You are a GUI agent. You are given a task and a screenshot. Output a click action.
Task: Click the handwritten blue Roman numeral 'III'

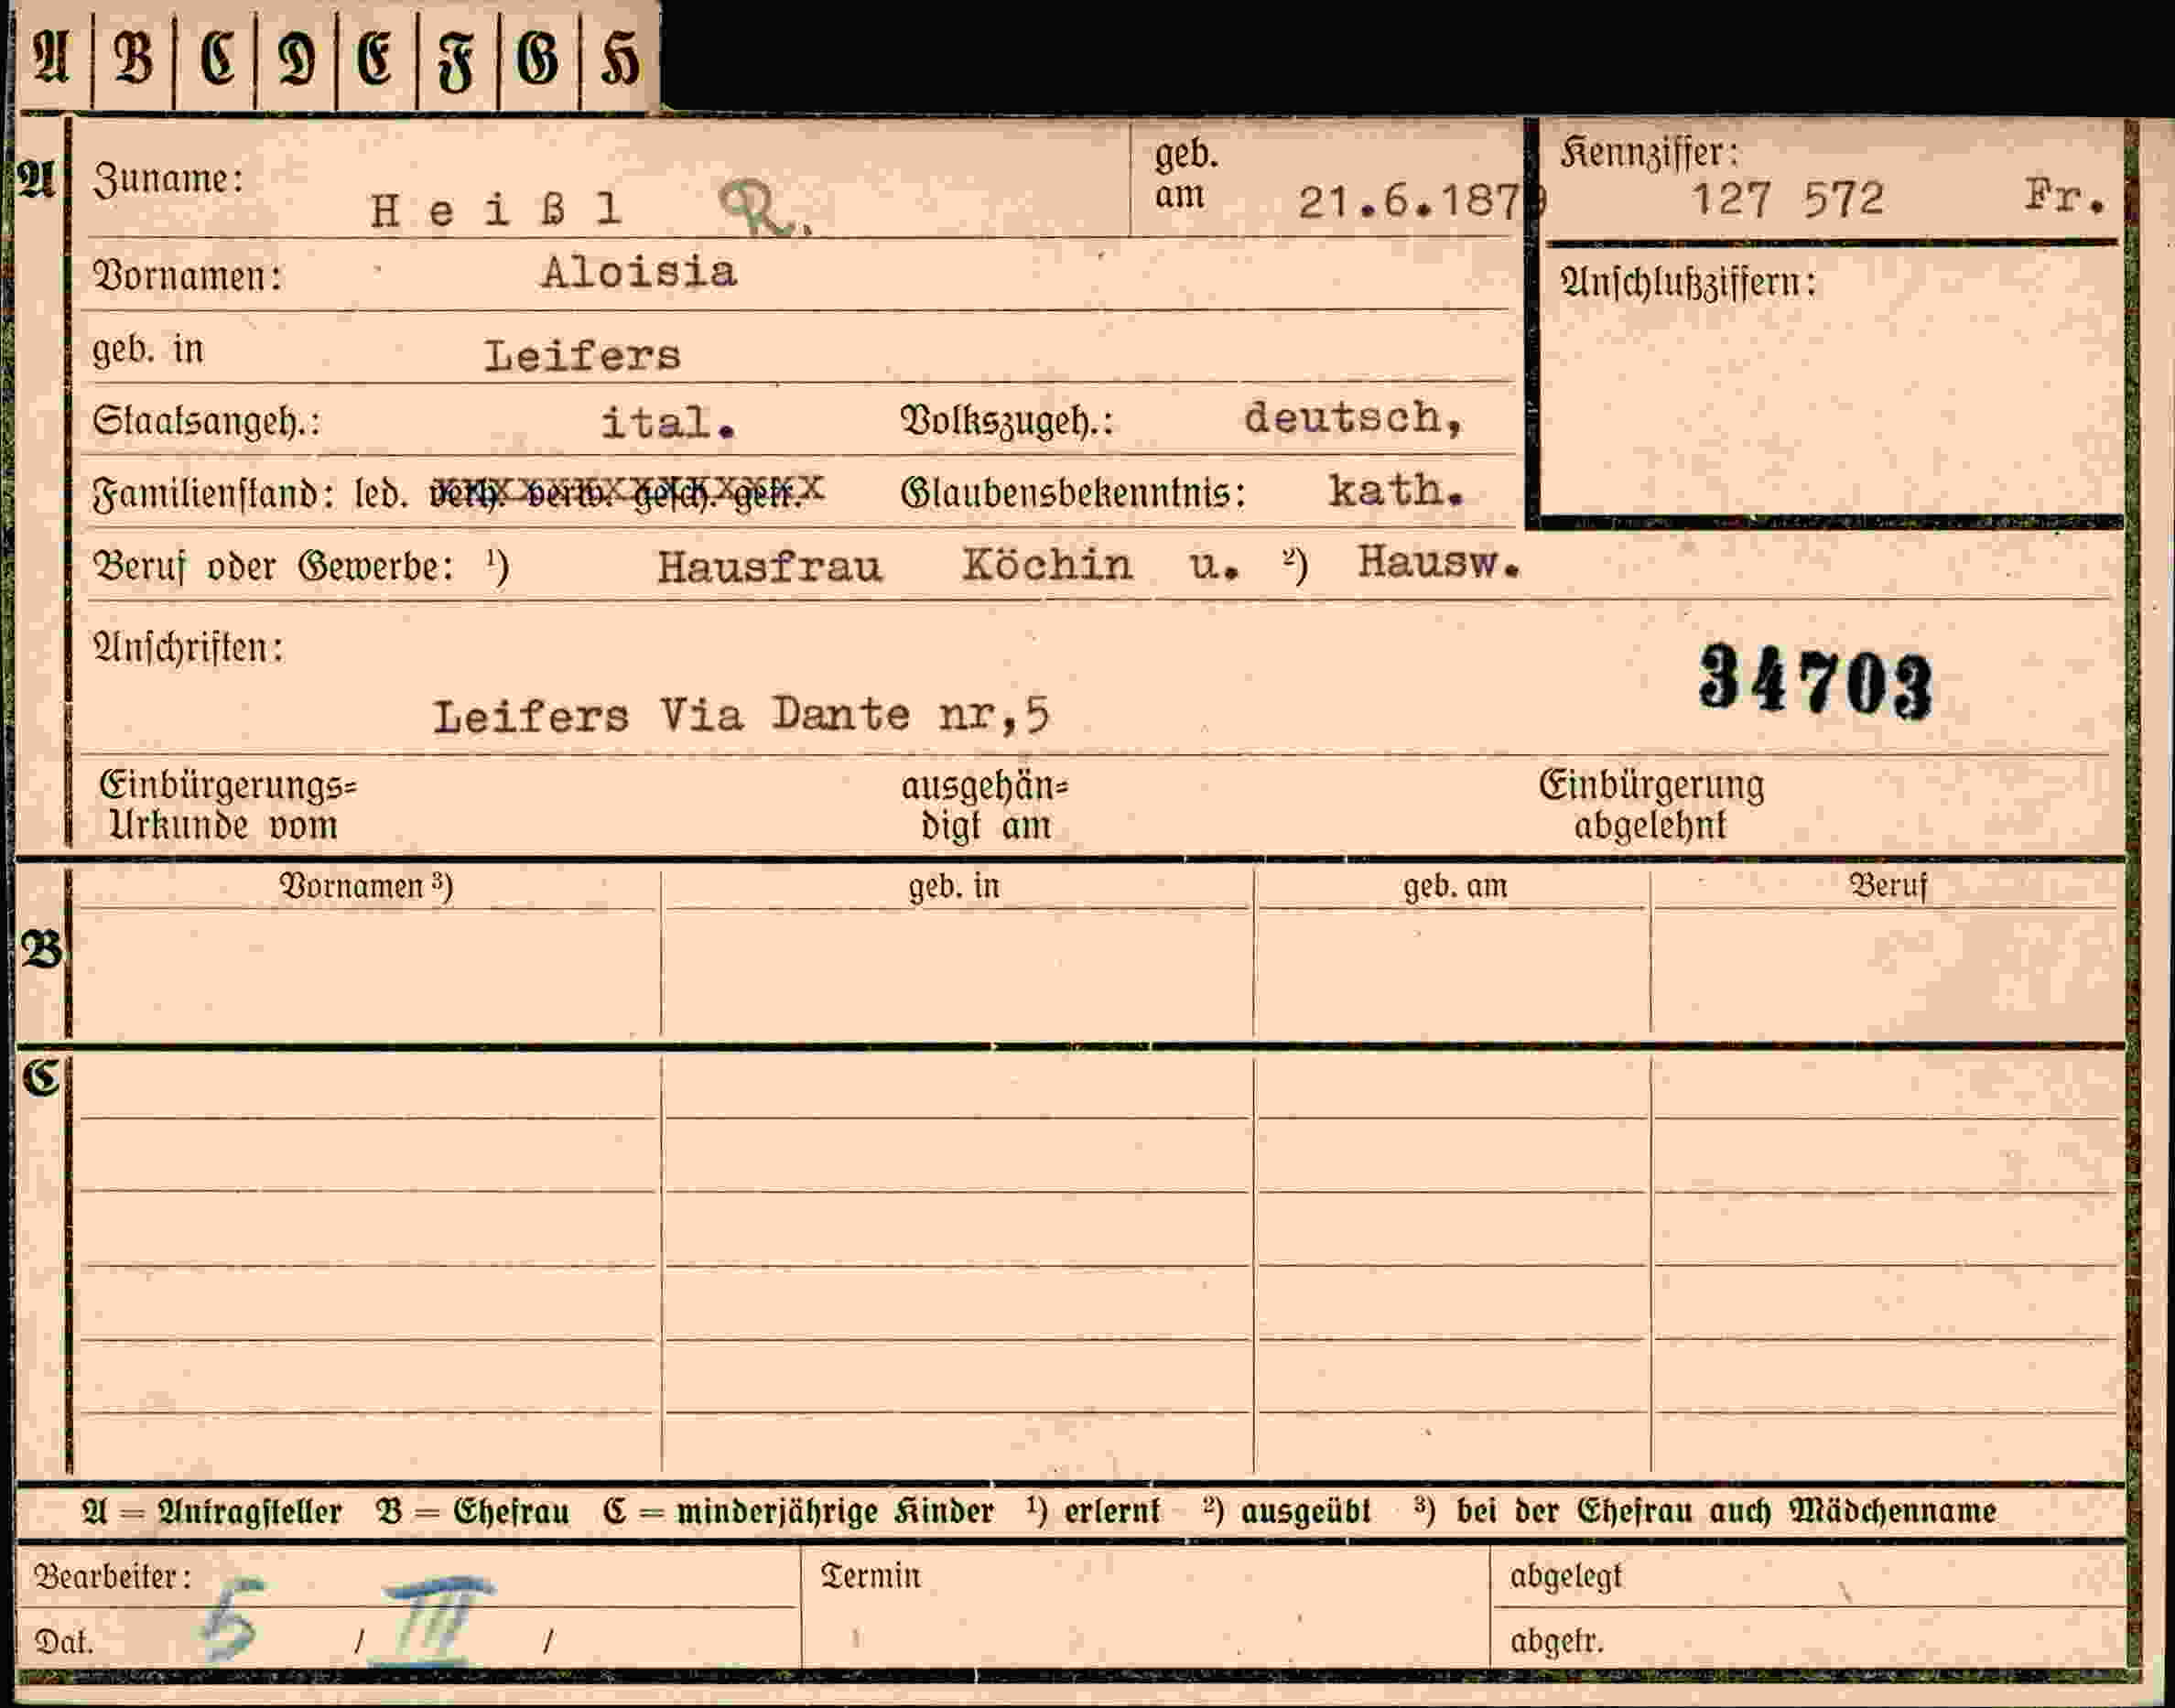click(x=431, y=1621)
